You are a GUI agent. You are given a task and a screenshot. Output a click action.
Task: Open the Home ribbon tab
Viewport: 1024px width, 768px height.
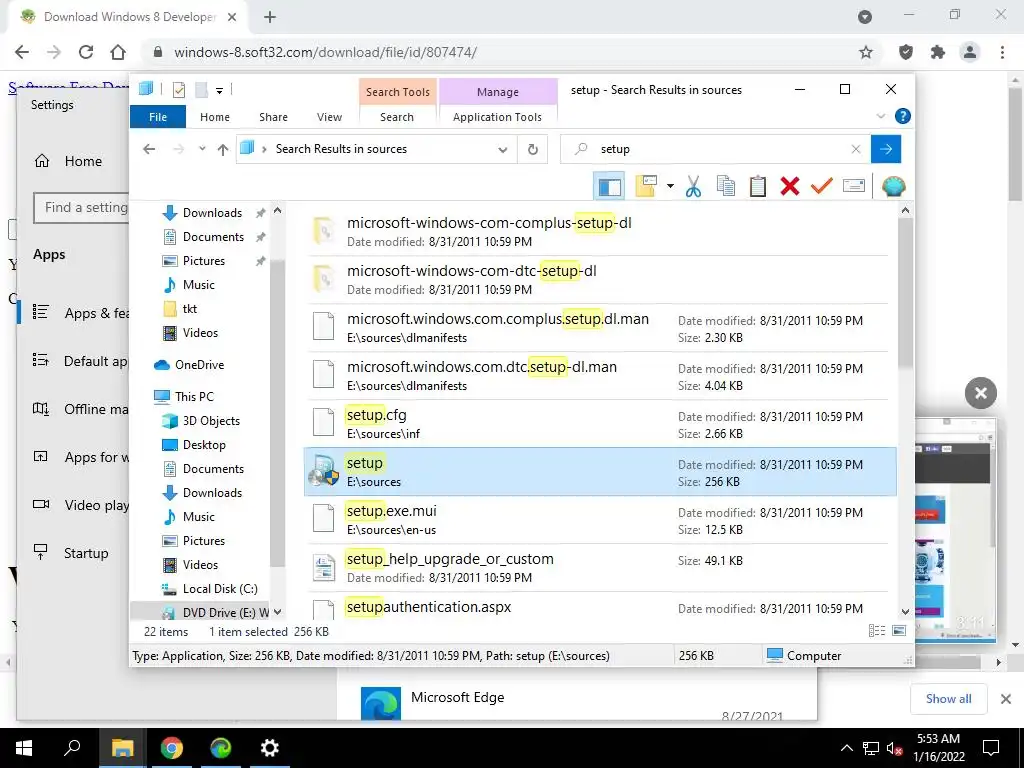pos(215,117)
